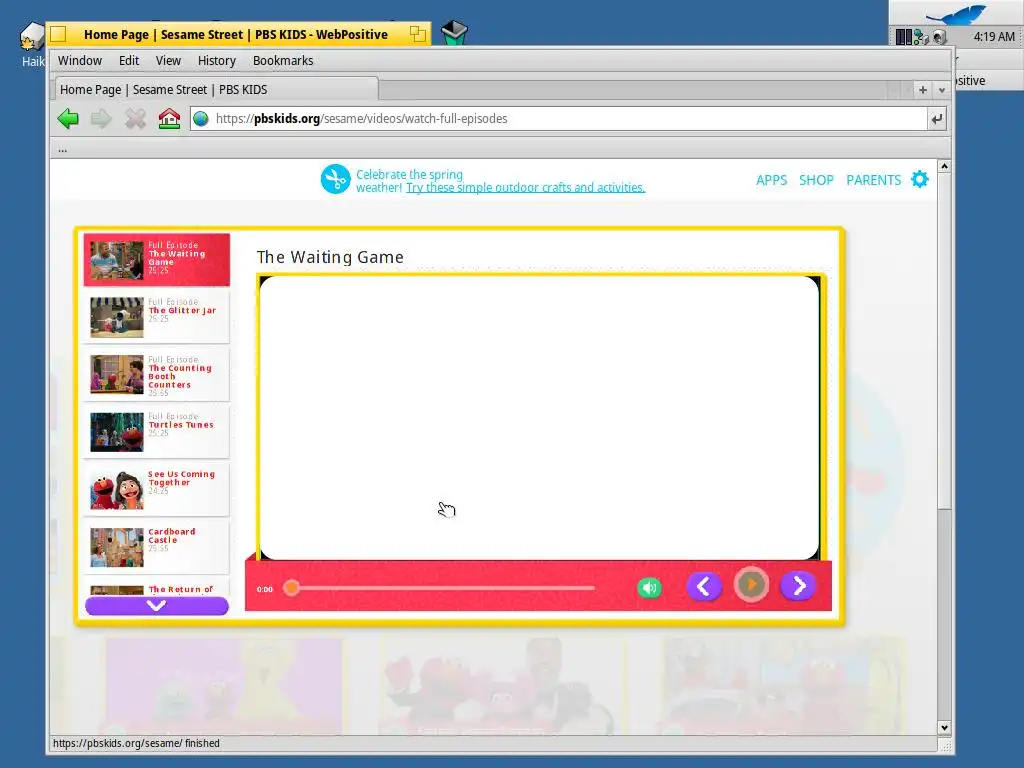Open the APPS link
The image size is (1024, 768).
771,180
